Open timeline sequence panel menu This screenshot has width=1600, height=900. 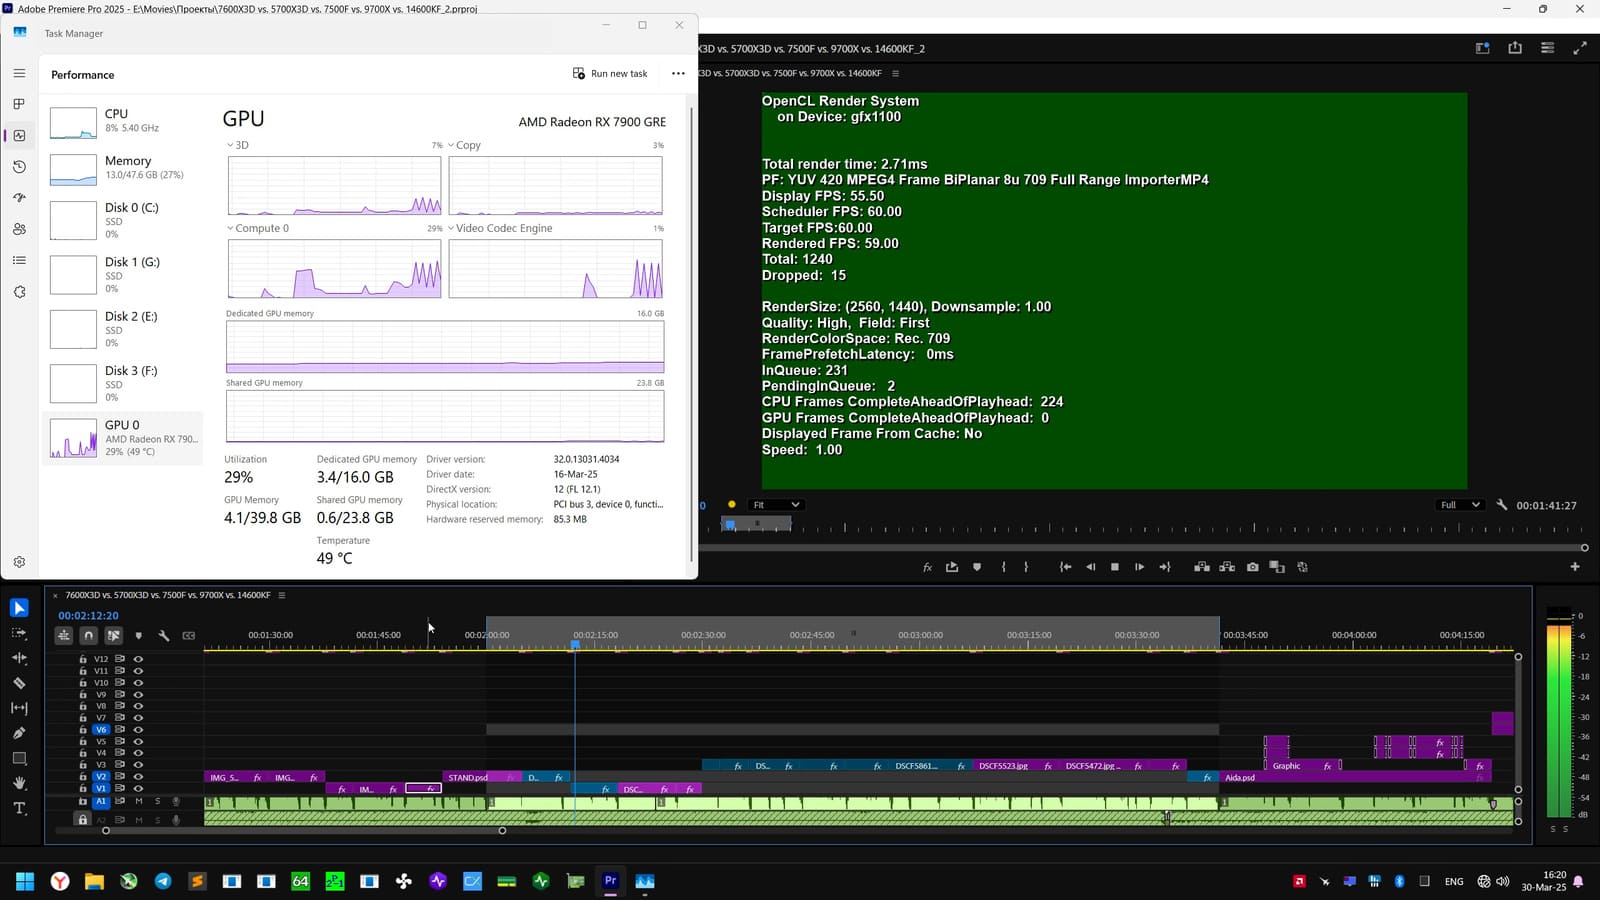(x=282, y=595)
